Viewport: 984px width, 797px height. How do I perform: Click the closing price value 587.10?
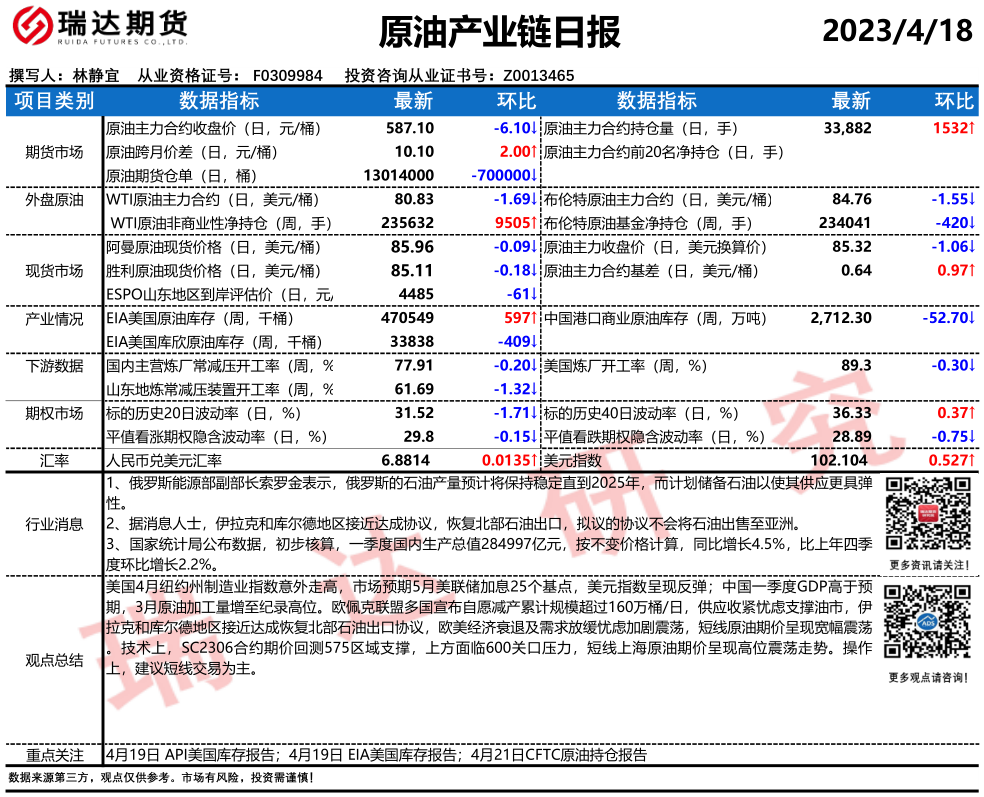pyautogui.click(x=410, y=128)
